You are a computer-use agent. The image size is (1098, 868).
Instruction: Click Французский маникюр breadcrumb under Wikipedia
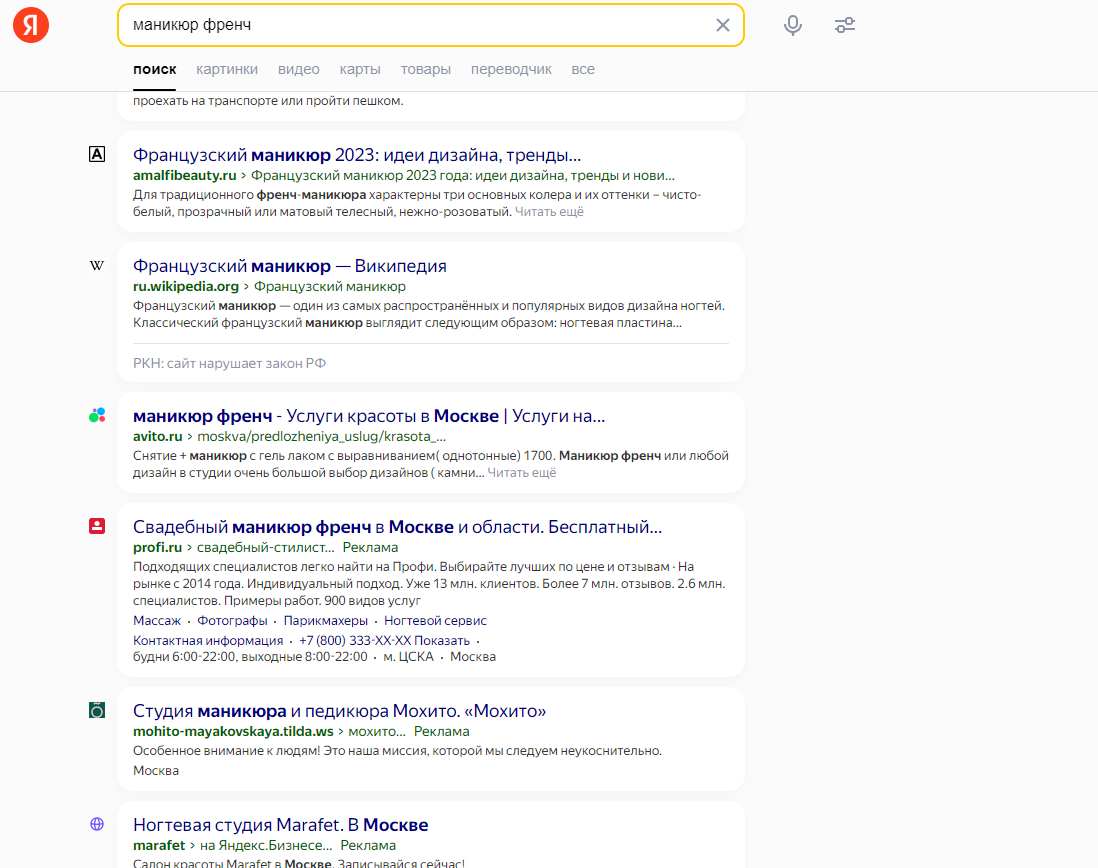[x=330, y=286]
